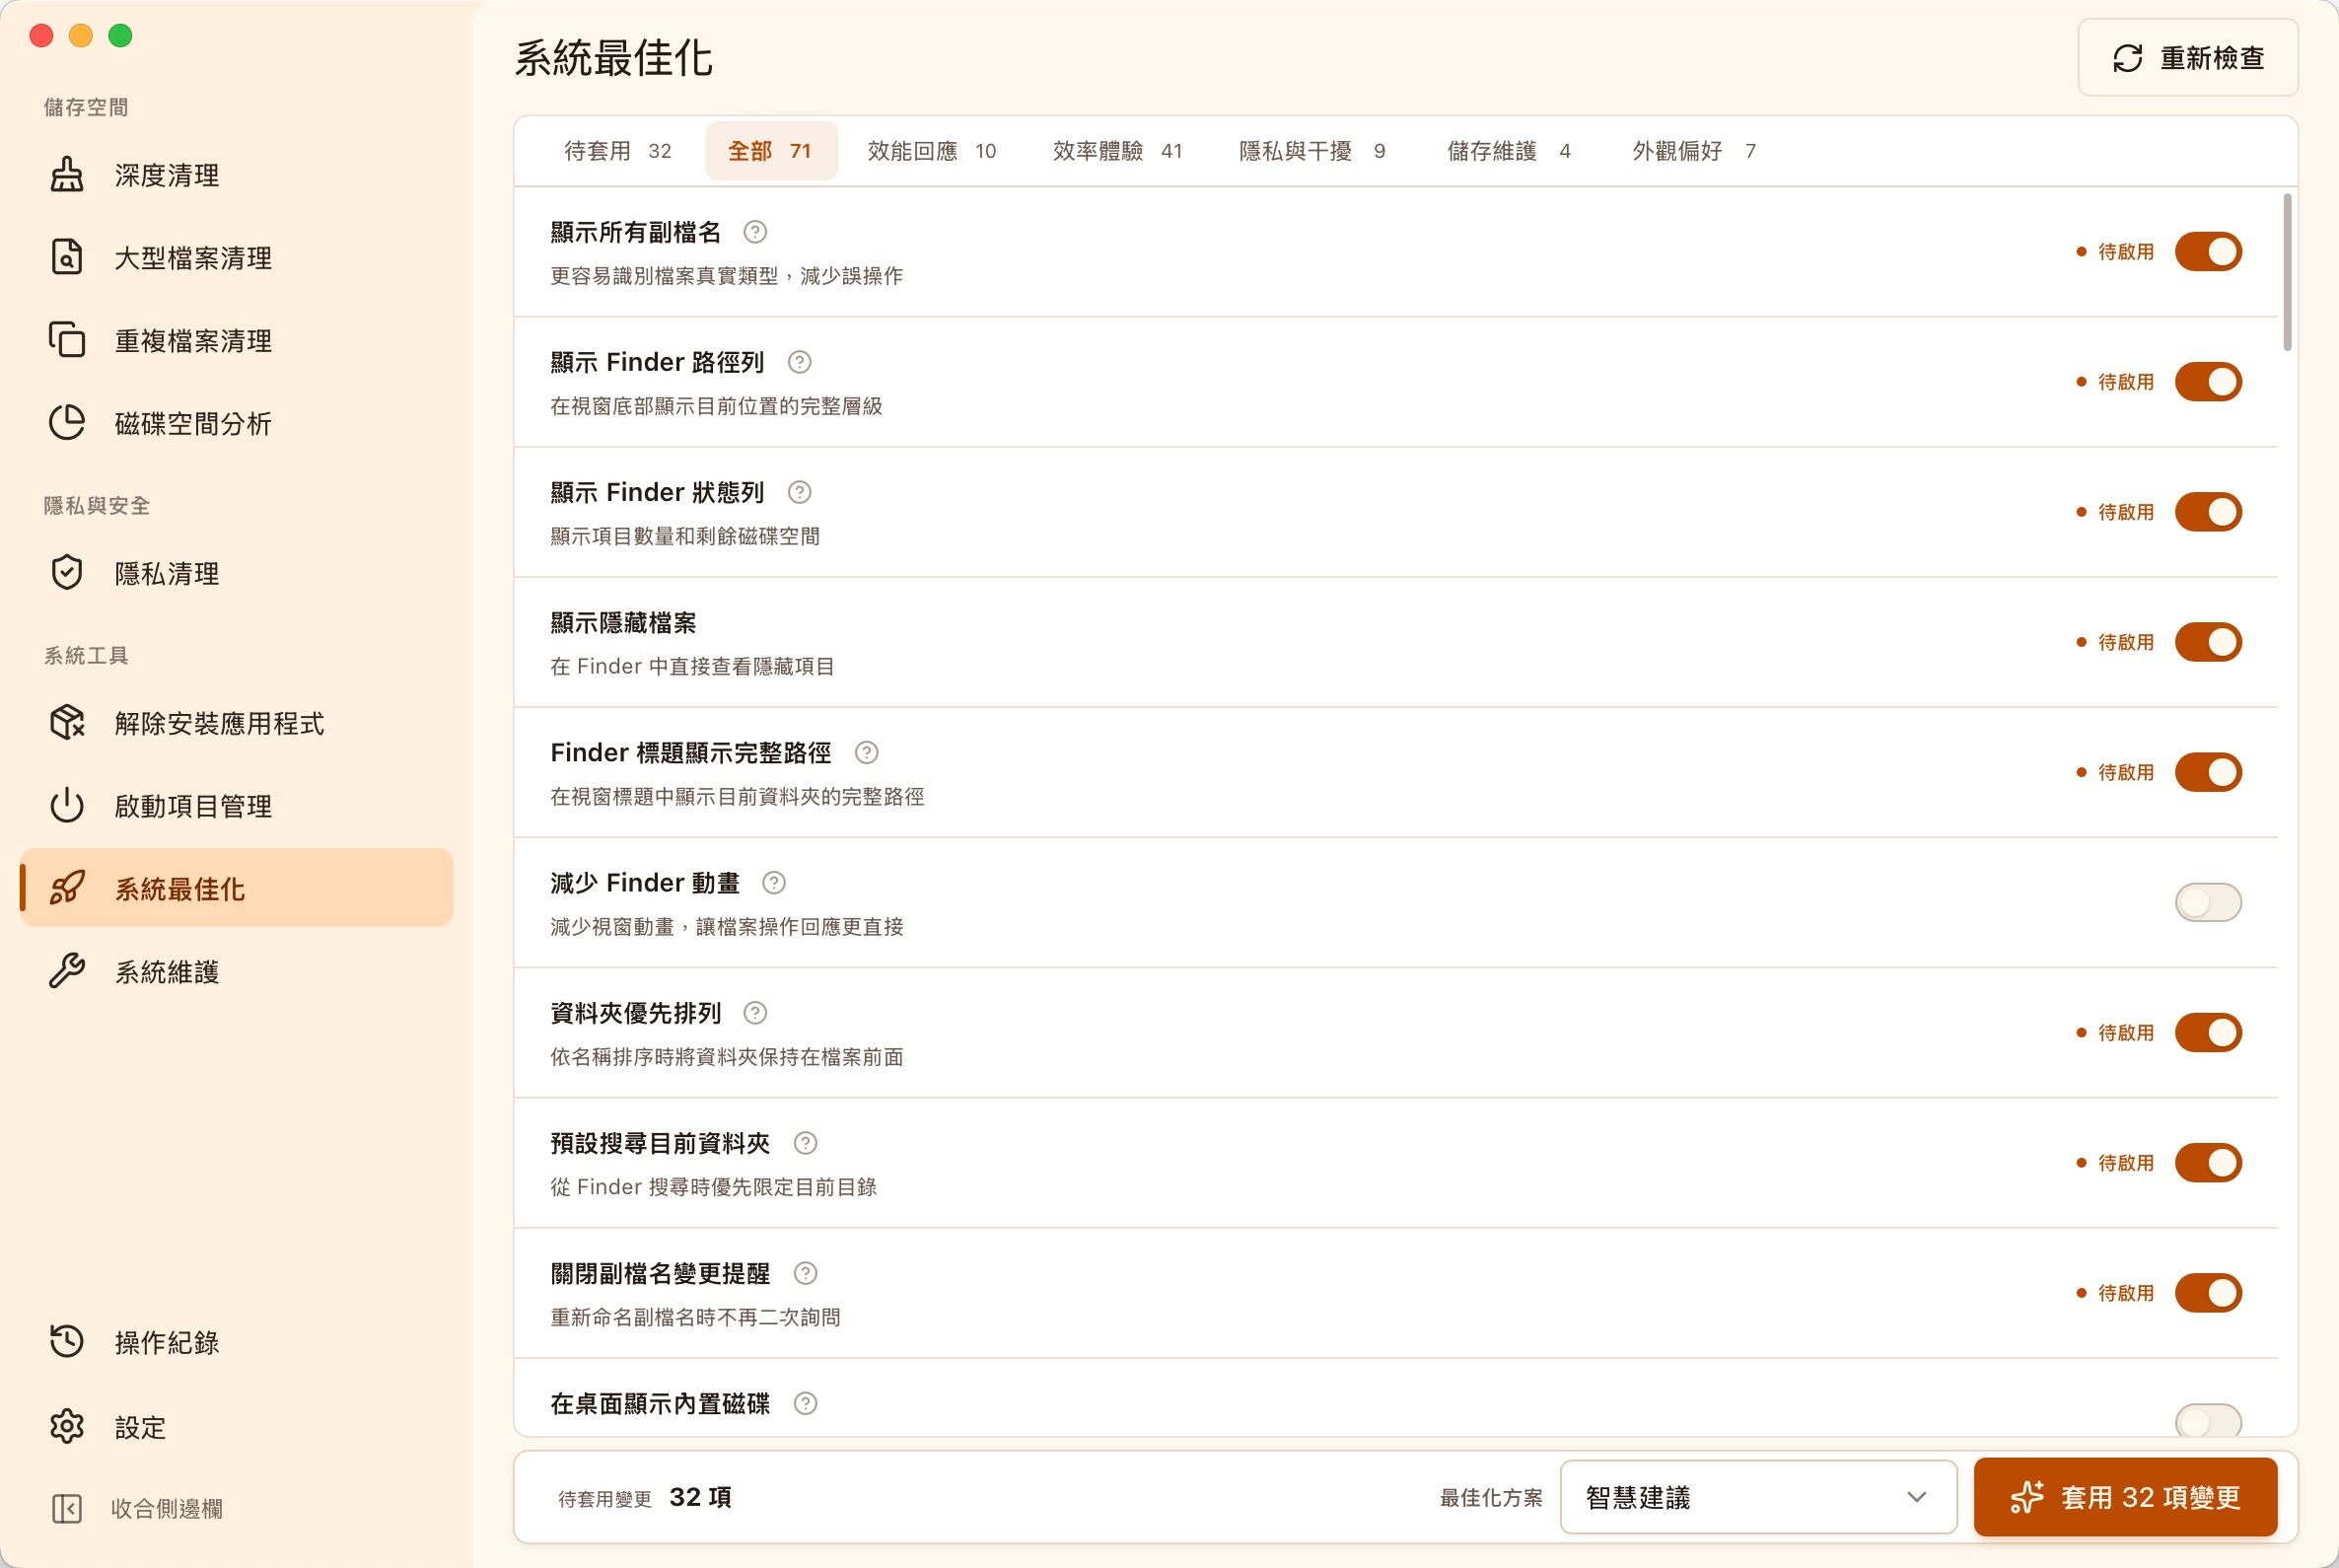Click help icon next to 關閉副檔名變更提醒

click(x=805, y=1273)
